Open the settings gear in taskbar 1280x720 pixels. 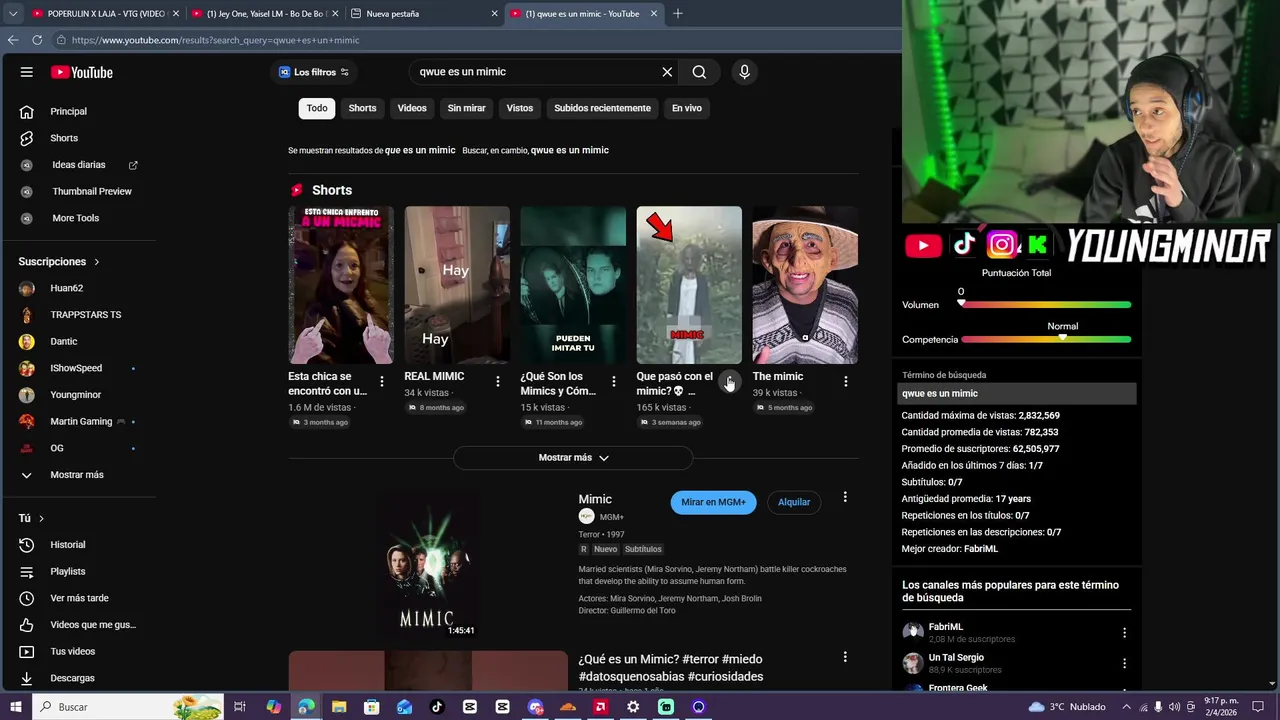tap(633, 707)
